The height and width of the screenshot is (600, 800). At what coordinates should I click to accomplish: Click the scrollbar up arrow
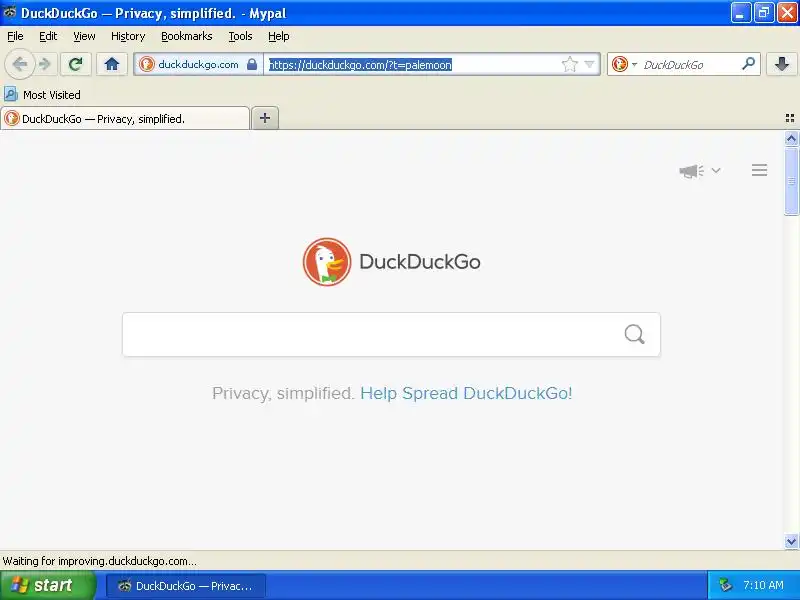(791, 138)
